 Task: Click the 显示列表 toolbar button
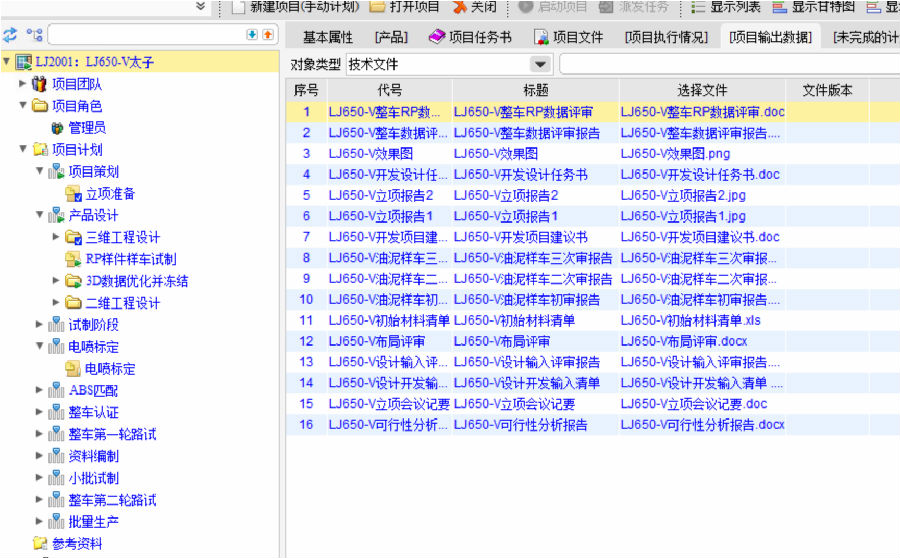(x=726, y=7)
